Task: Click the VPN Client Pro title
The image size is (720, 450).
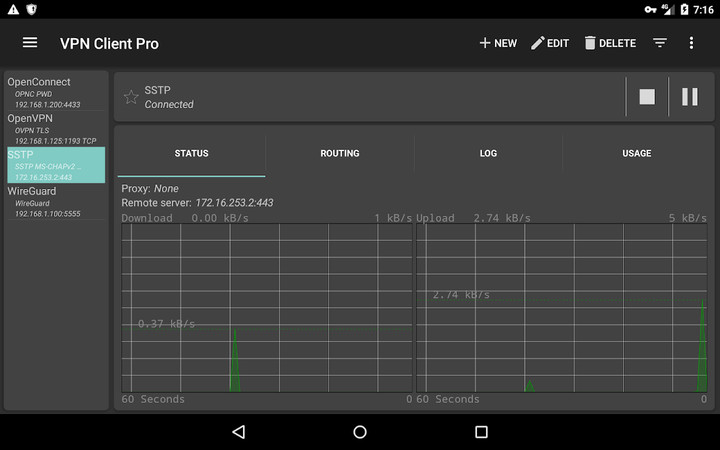Action: coord(109,44)
